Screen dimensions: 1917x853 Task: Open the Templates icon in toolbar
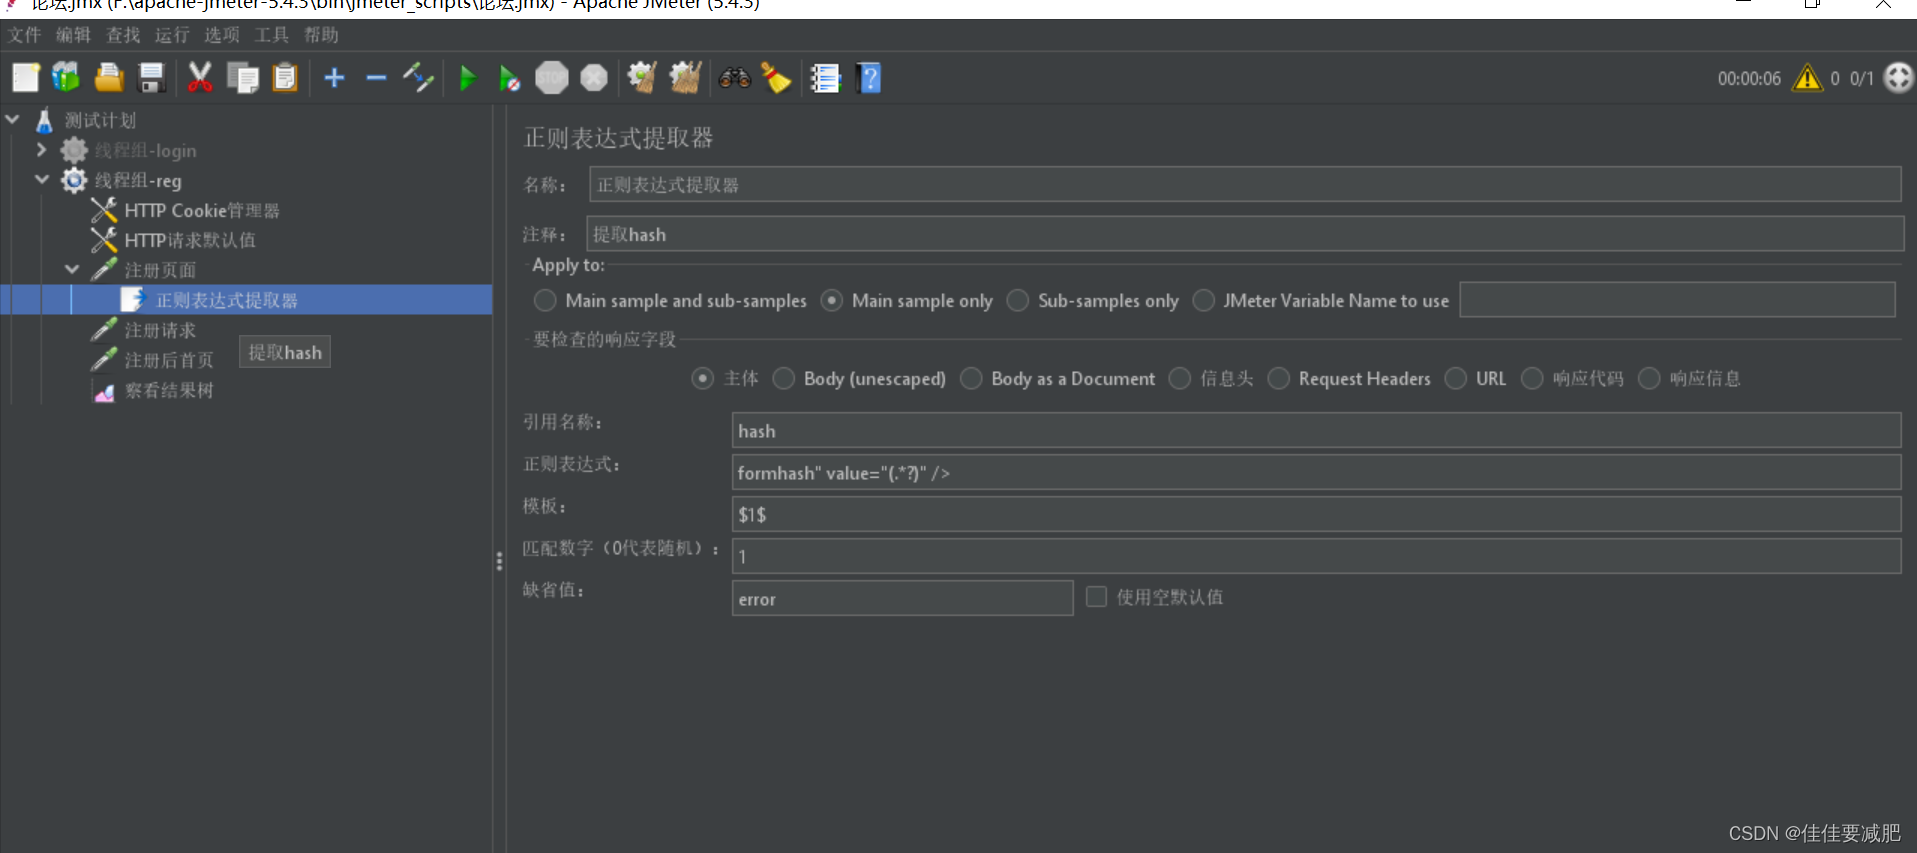[x=66, y=78]
